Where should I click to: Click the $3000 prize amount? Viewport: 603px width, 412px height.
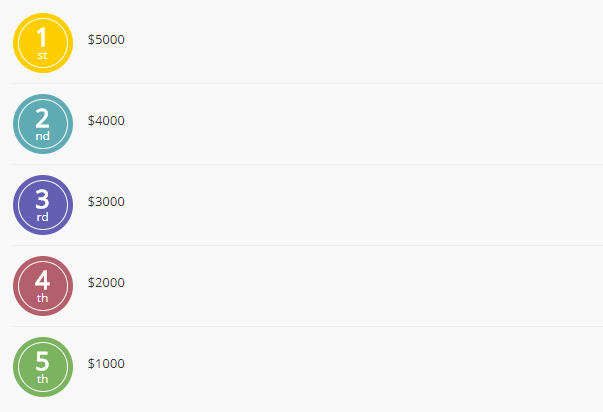tap(106, 202)
